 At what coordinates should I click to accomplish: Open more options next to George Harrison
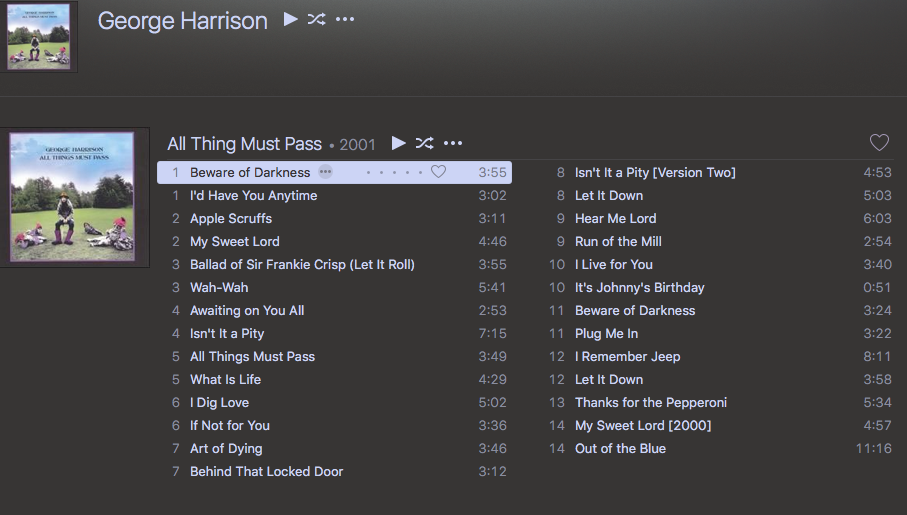(x=345, y=19)
